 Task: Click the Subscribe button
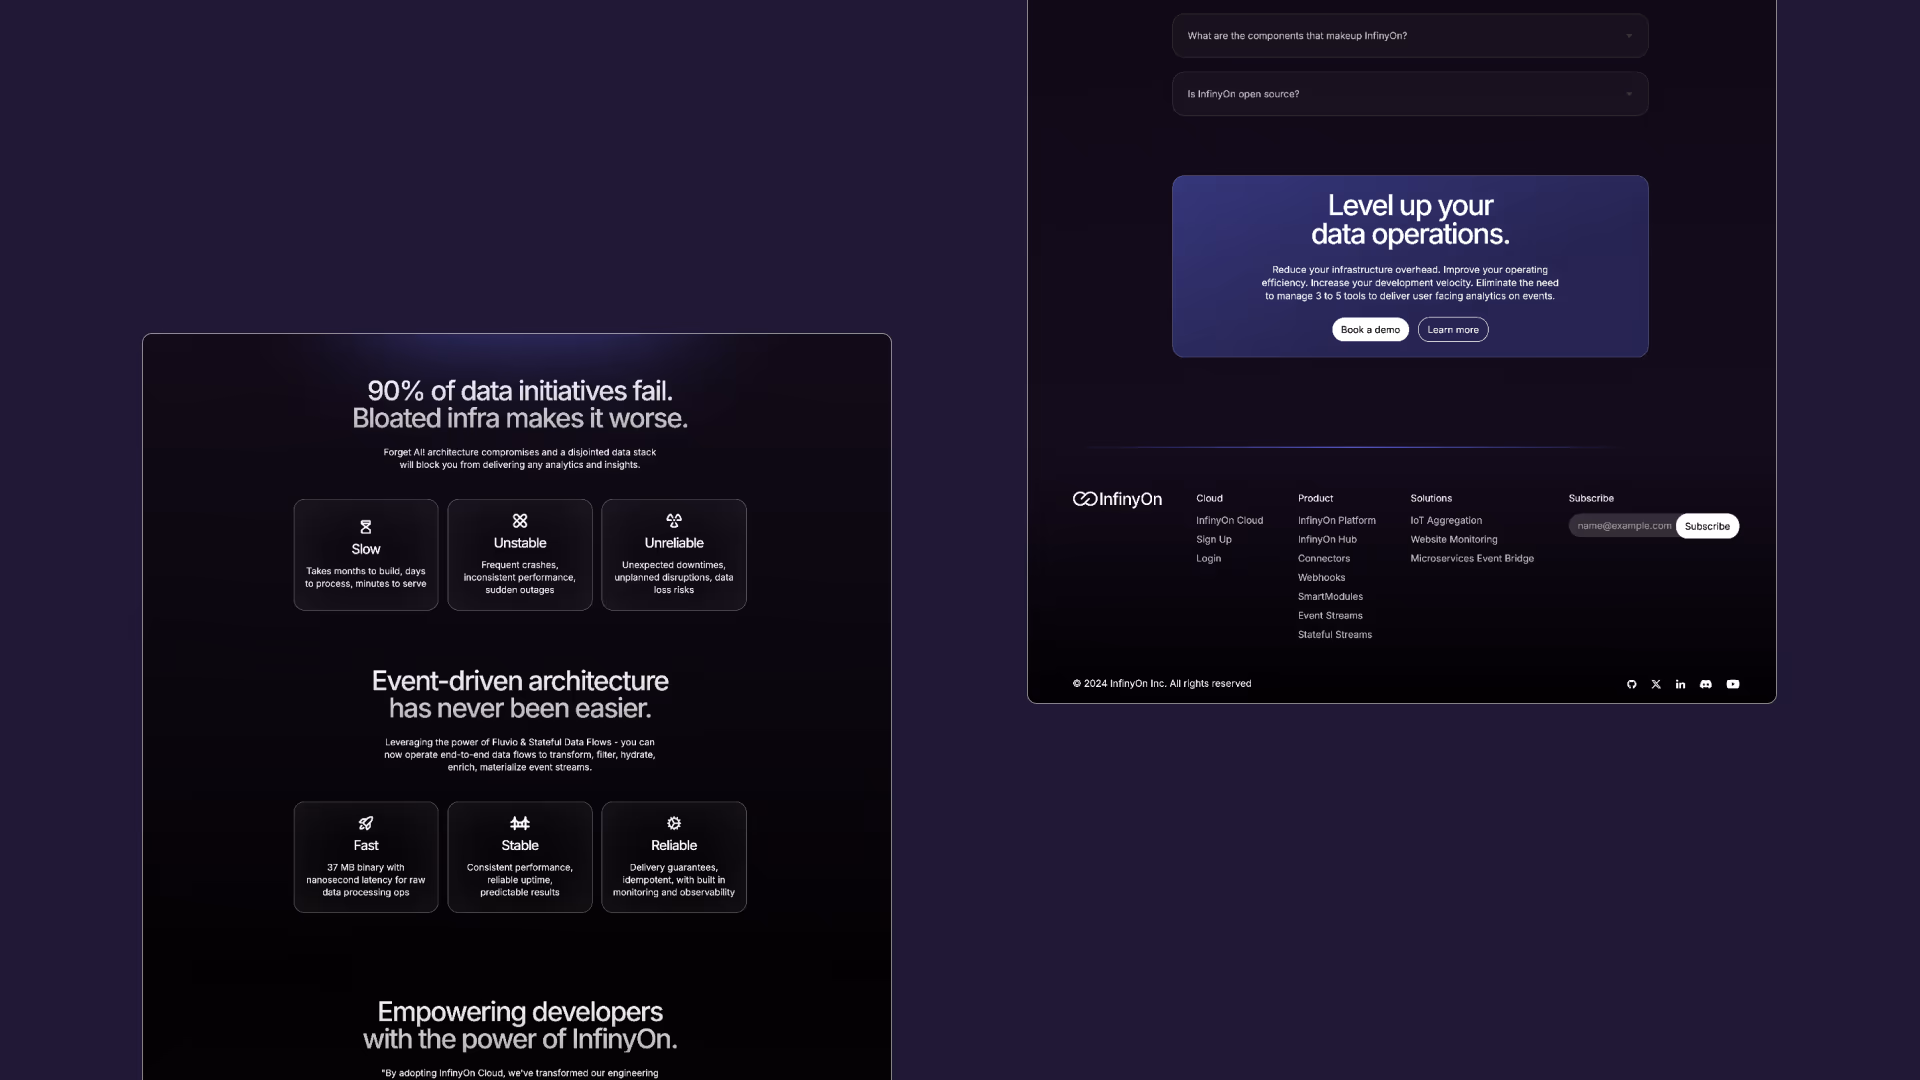[1707, 526]
